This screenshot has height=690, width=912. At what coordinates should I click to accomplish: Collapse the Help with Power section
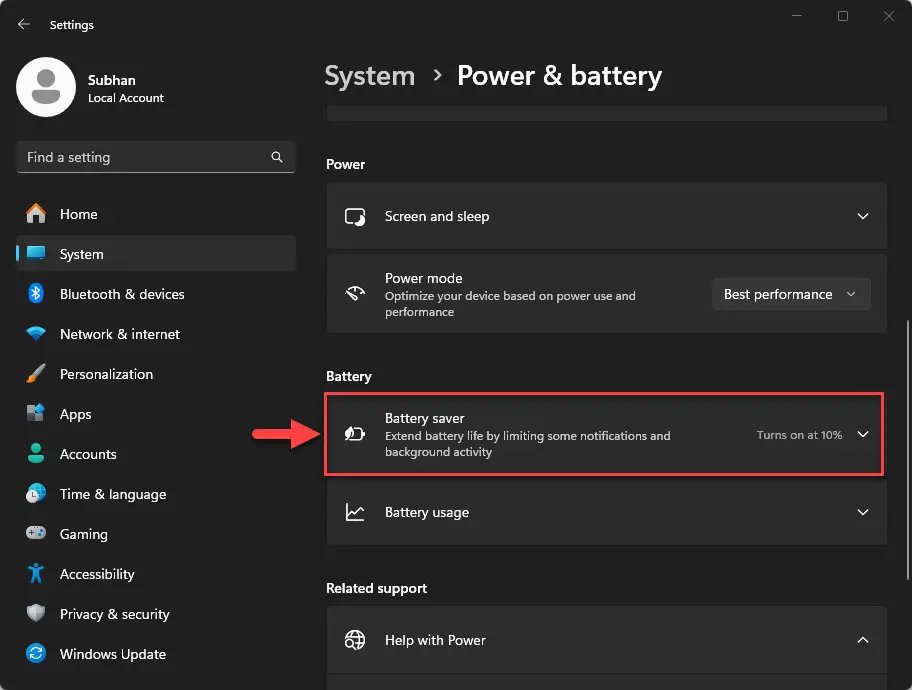click(x=863, y=640)
